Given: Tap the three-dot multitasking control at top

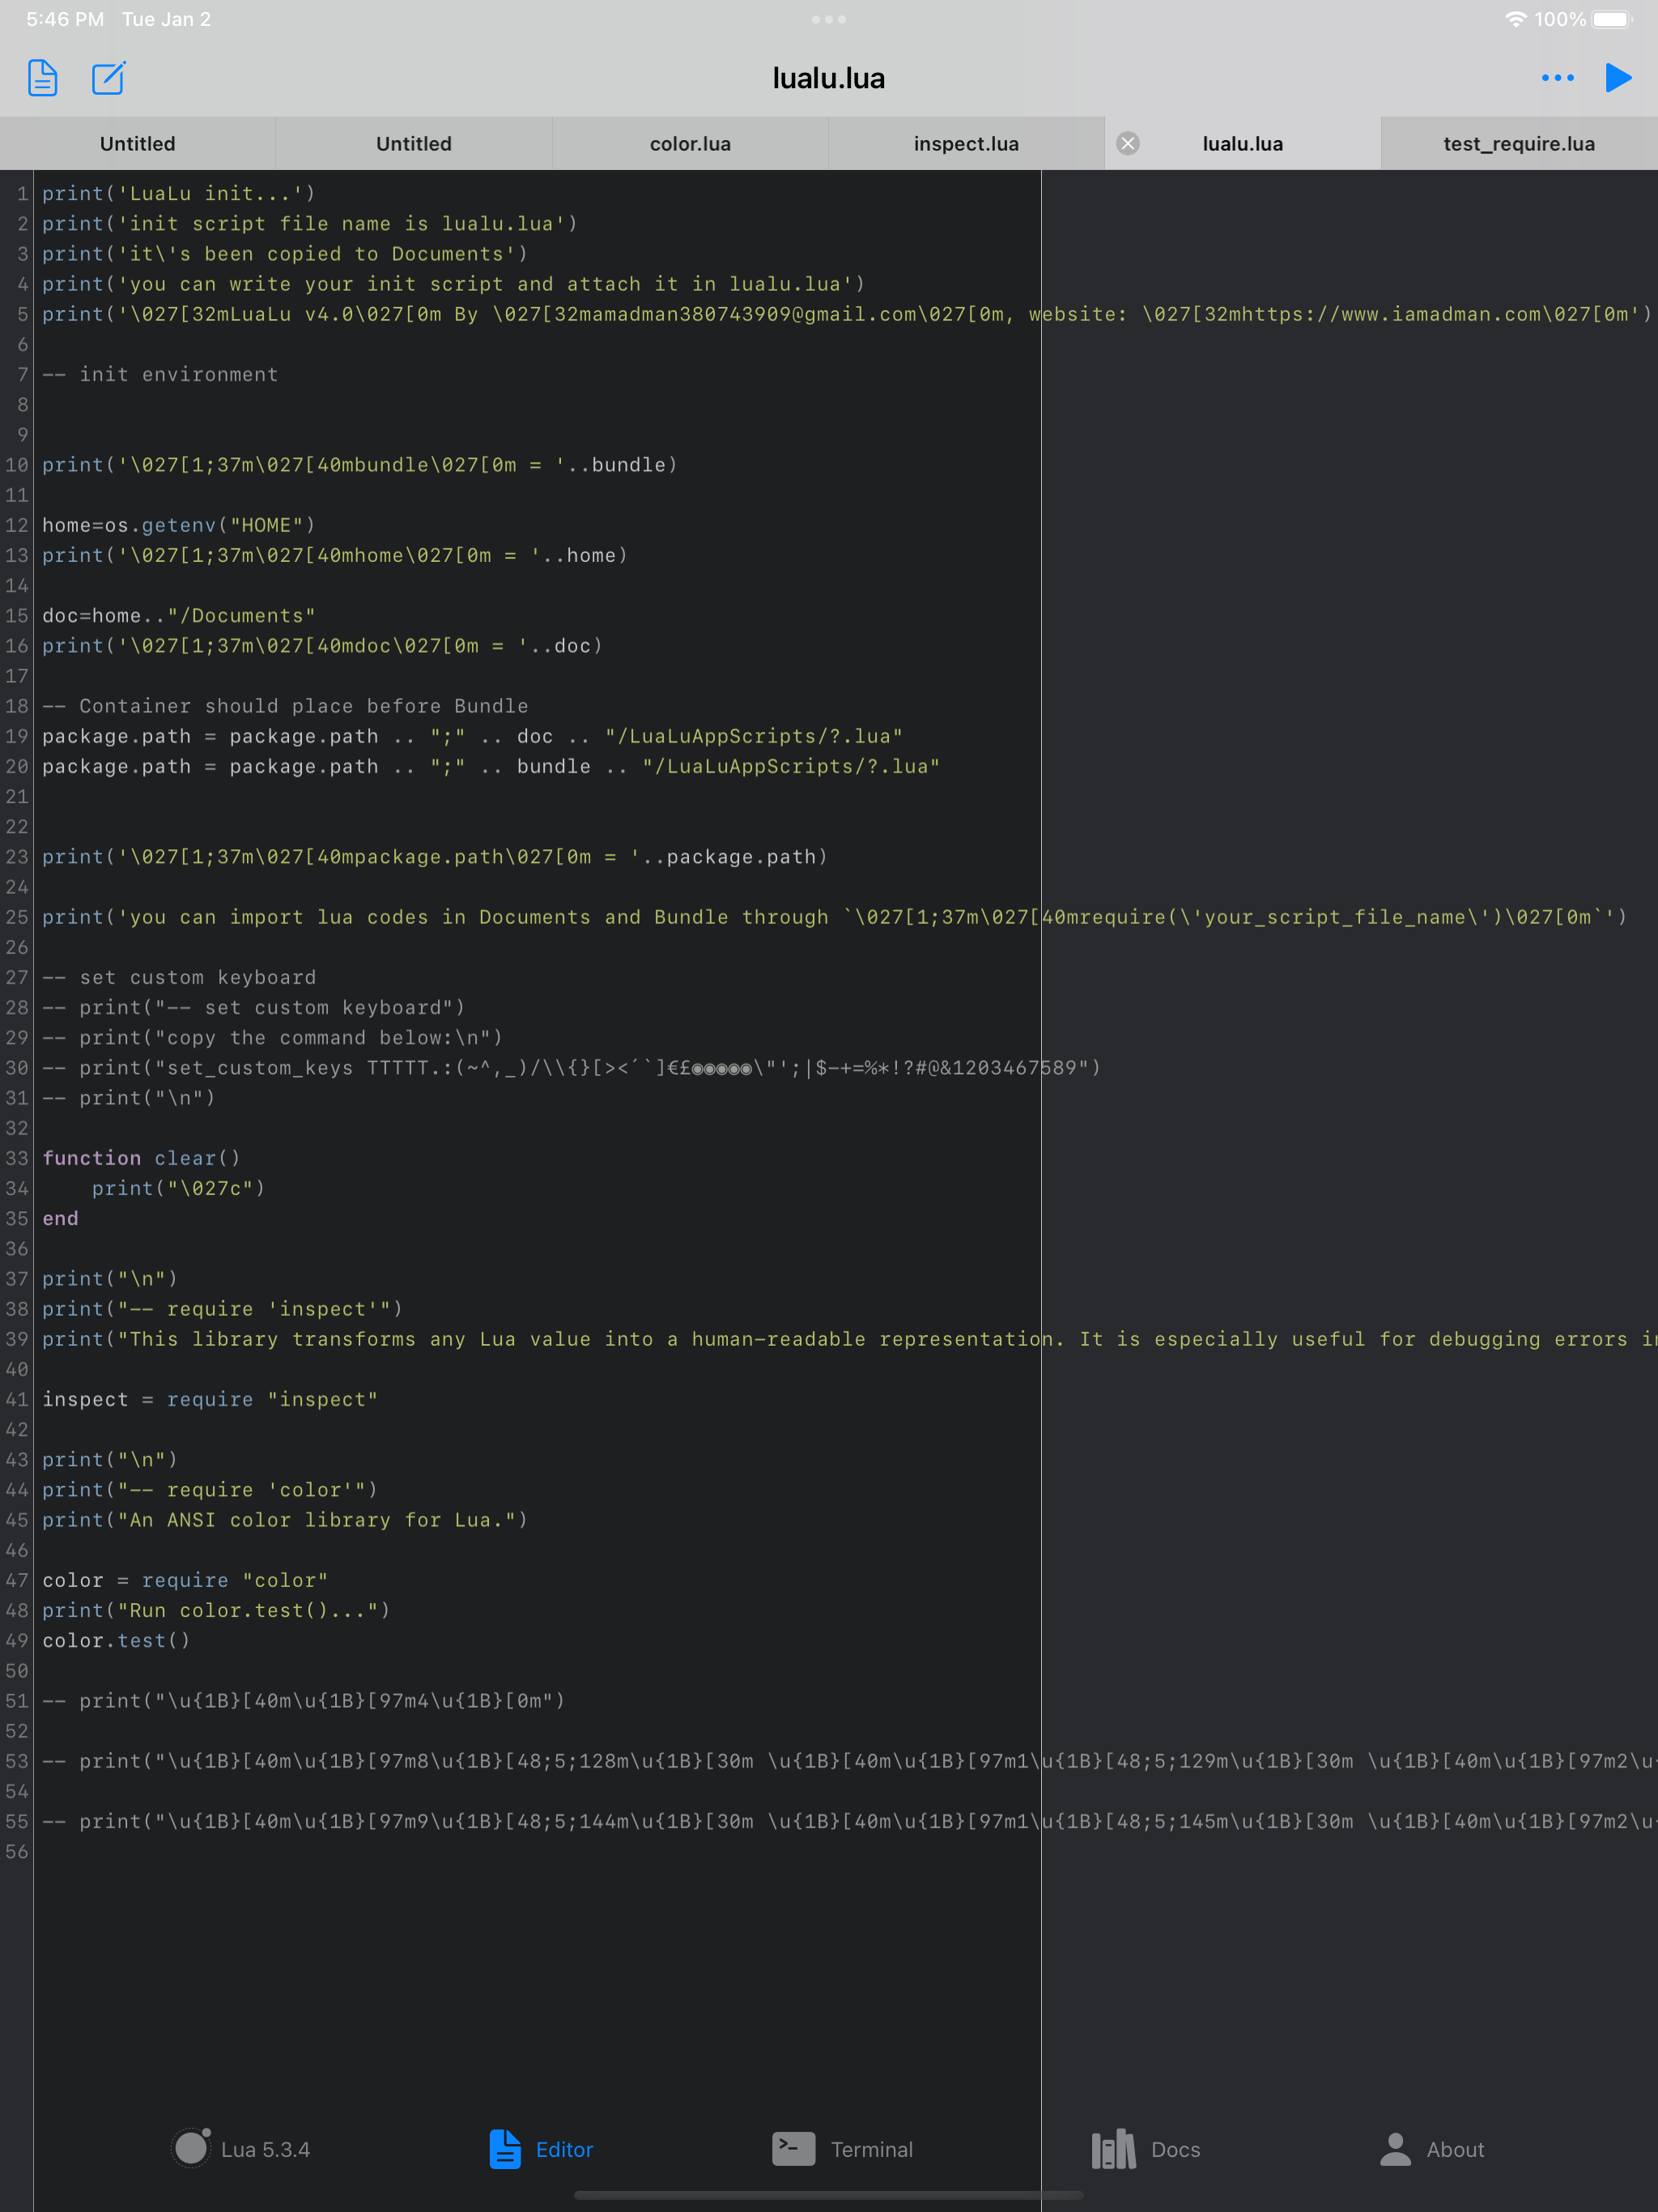Looking at the screenshot, I should tap(829, 19).
